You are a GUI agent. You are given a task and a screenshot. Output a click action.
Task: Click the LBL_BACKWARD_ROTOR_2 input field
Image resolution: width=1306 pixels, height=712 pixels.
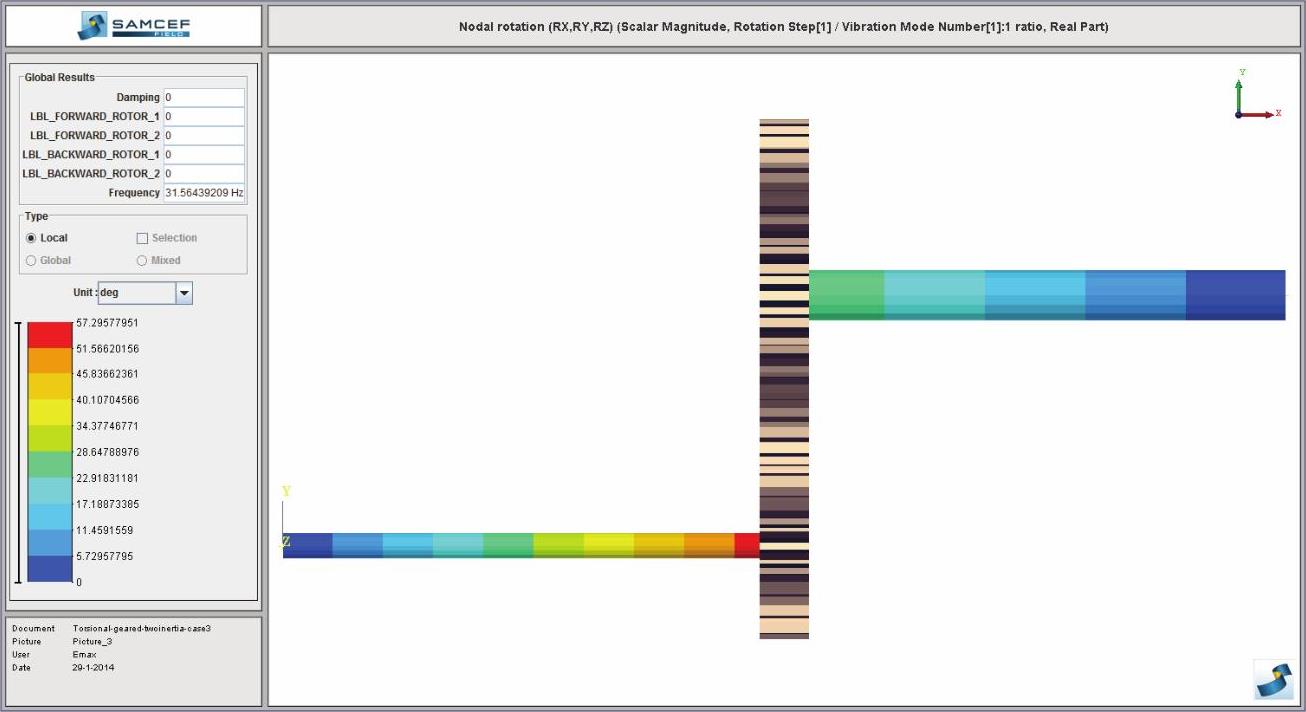point(204,173)
